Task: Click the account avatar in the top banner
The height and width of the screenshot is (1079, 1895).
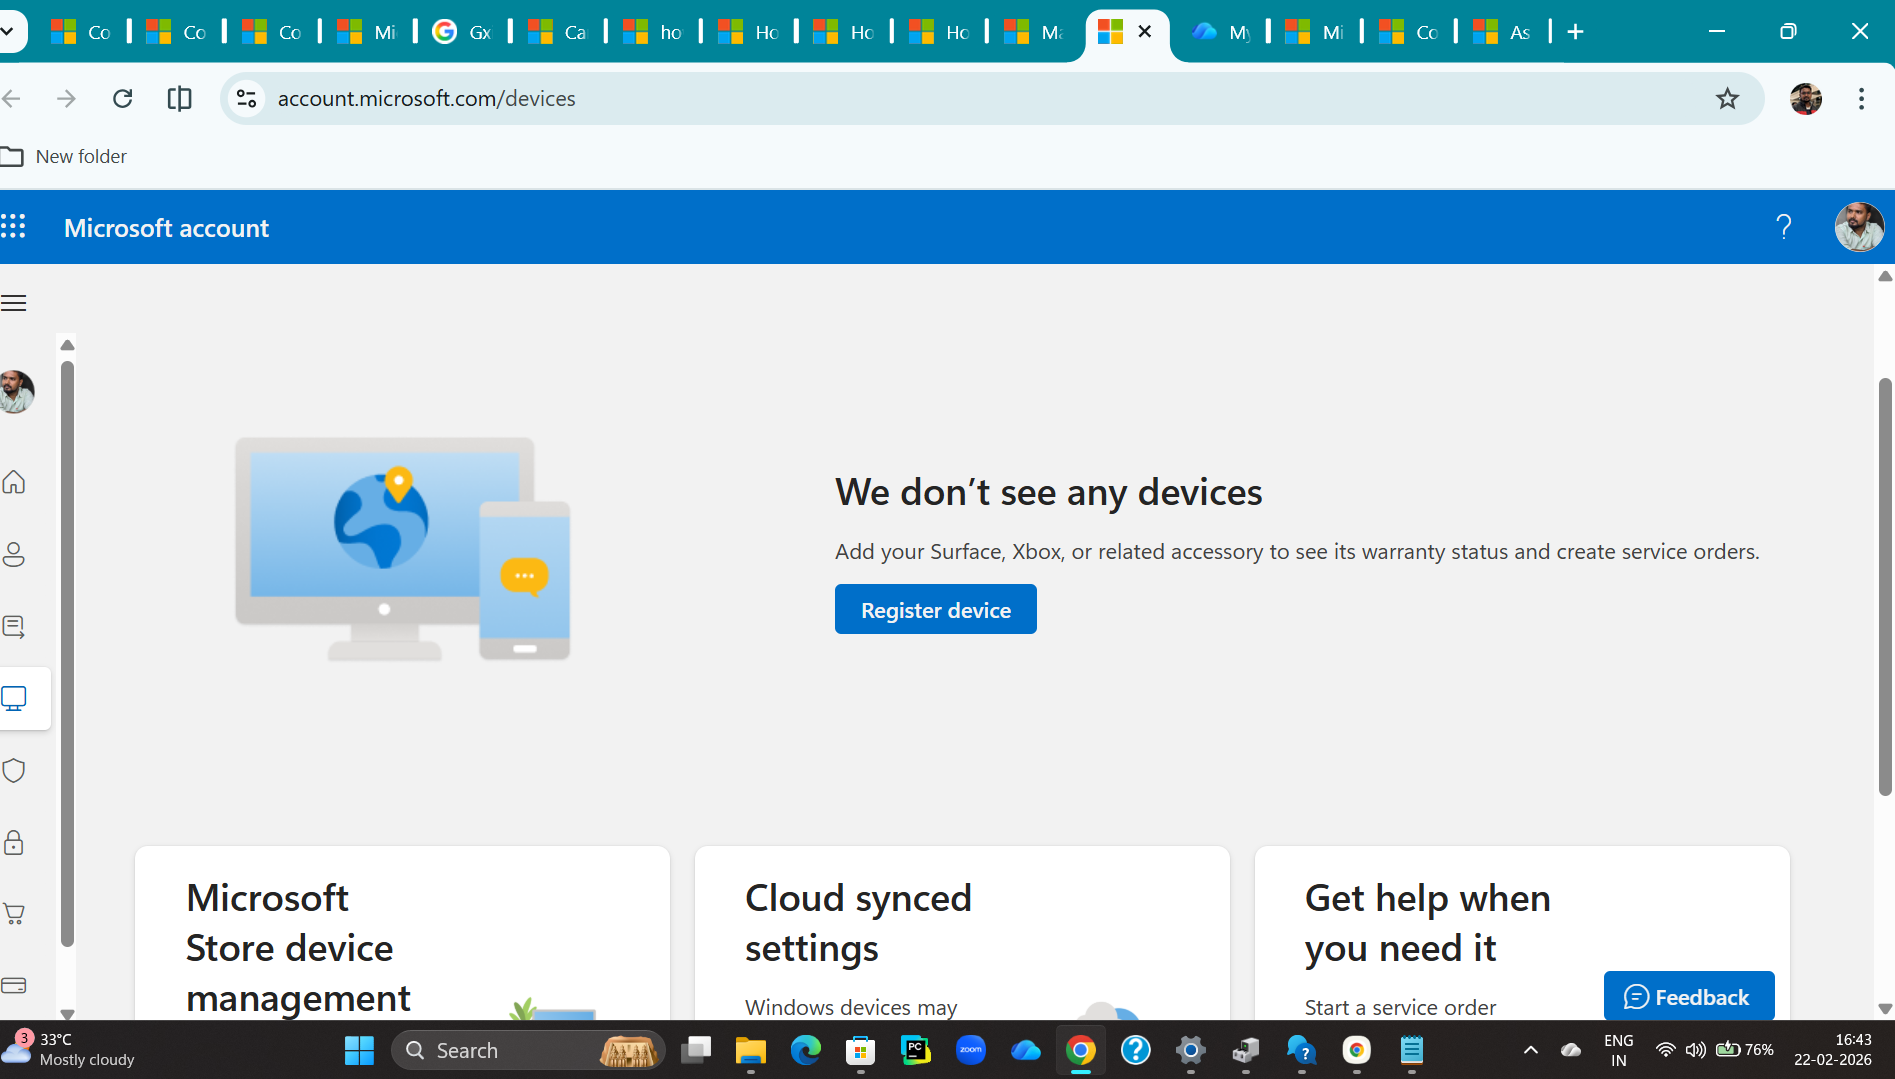Action: (x=1858, y=227)
